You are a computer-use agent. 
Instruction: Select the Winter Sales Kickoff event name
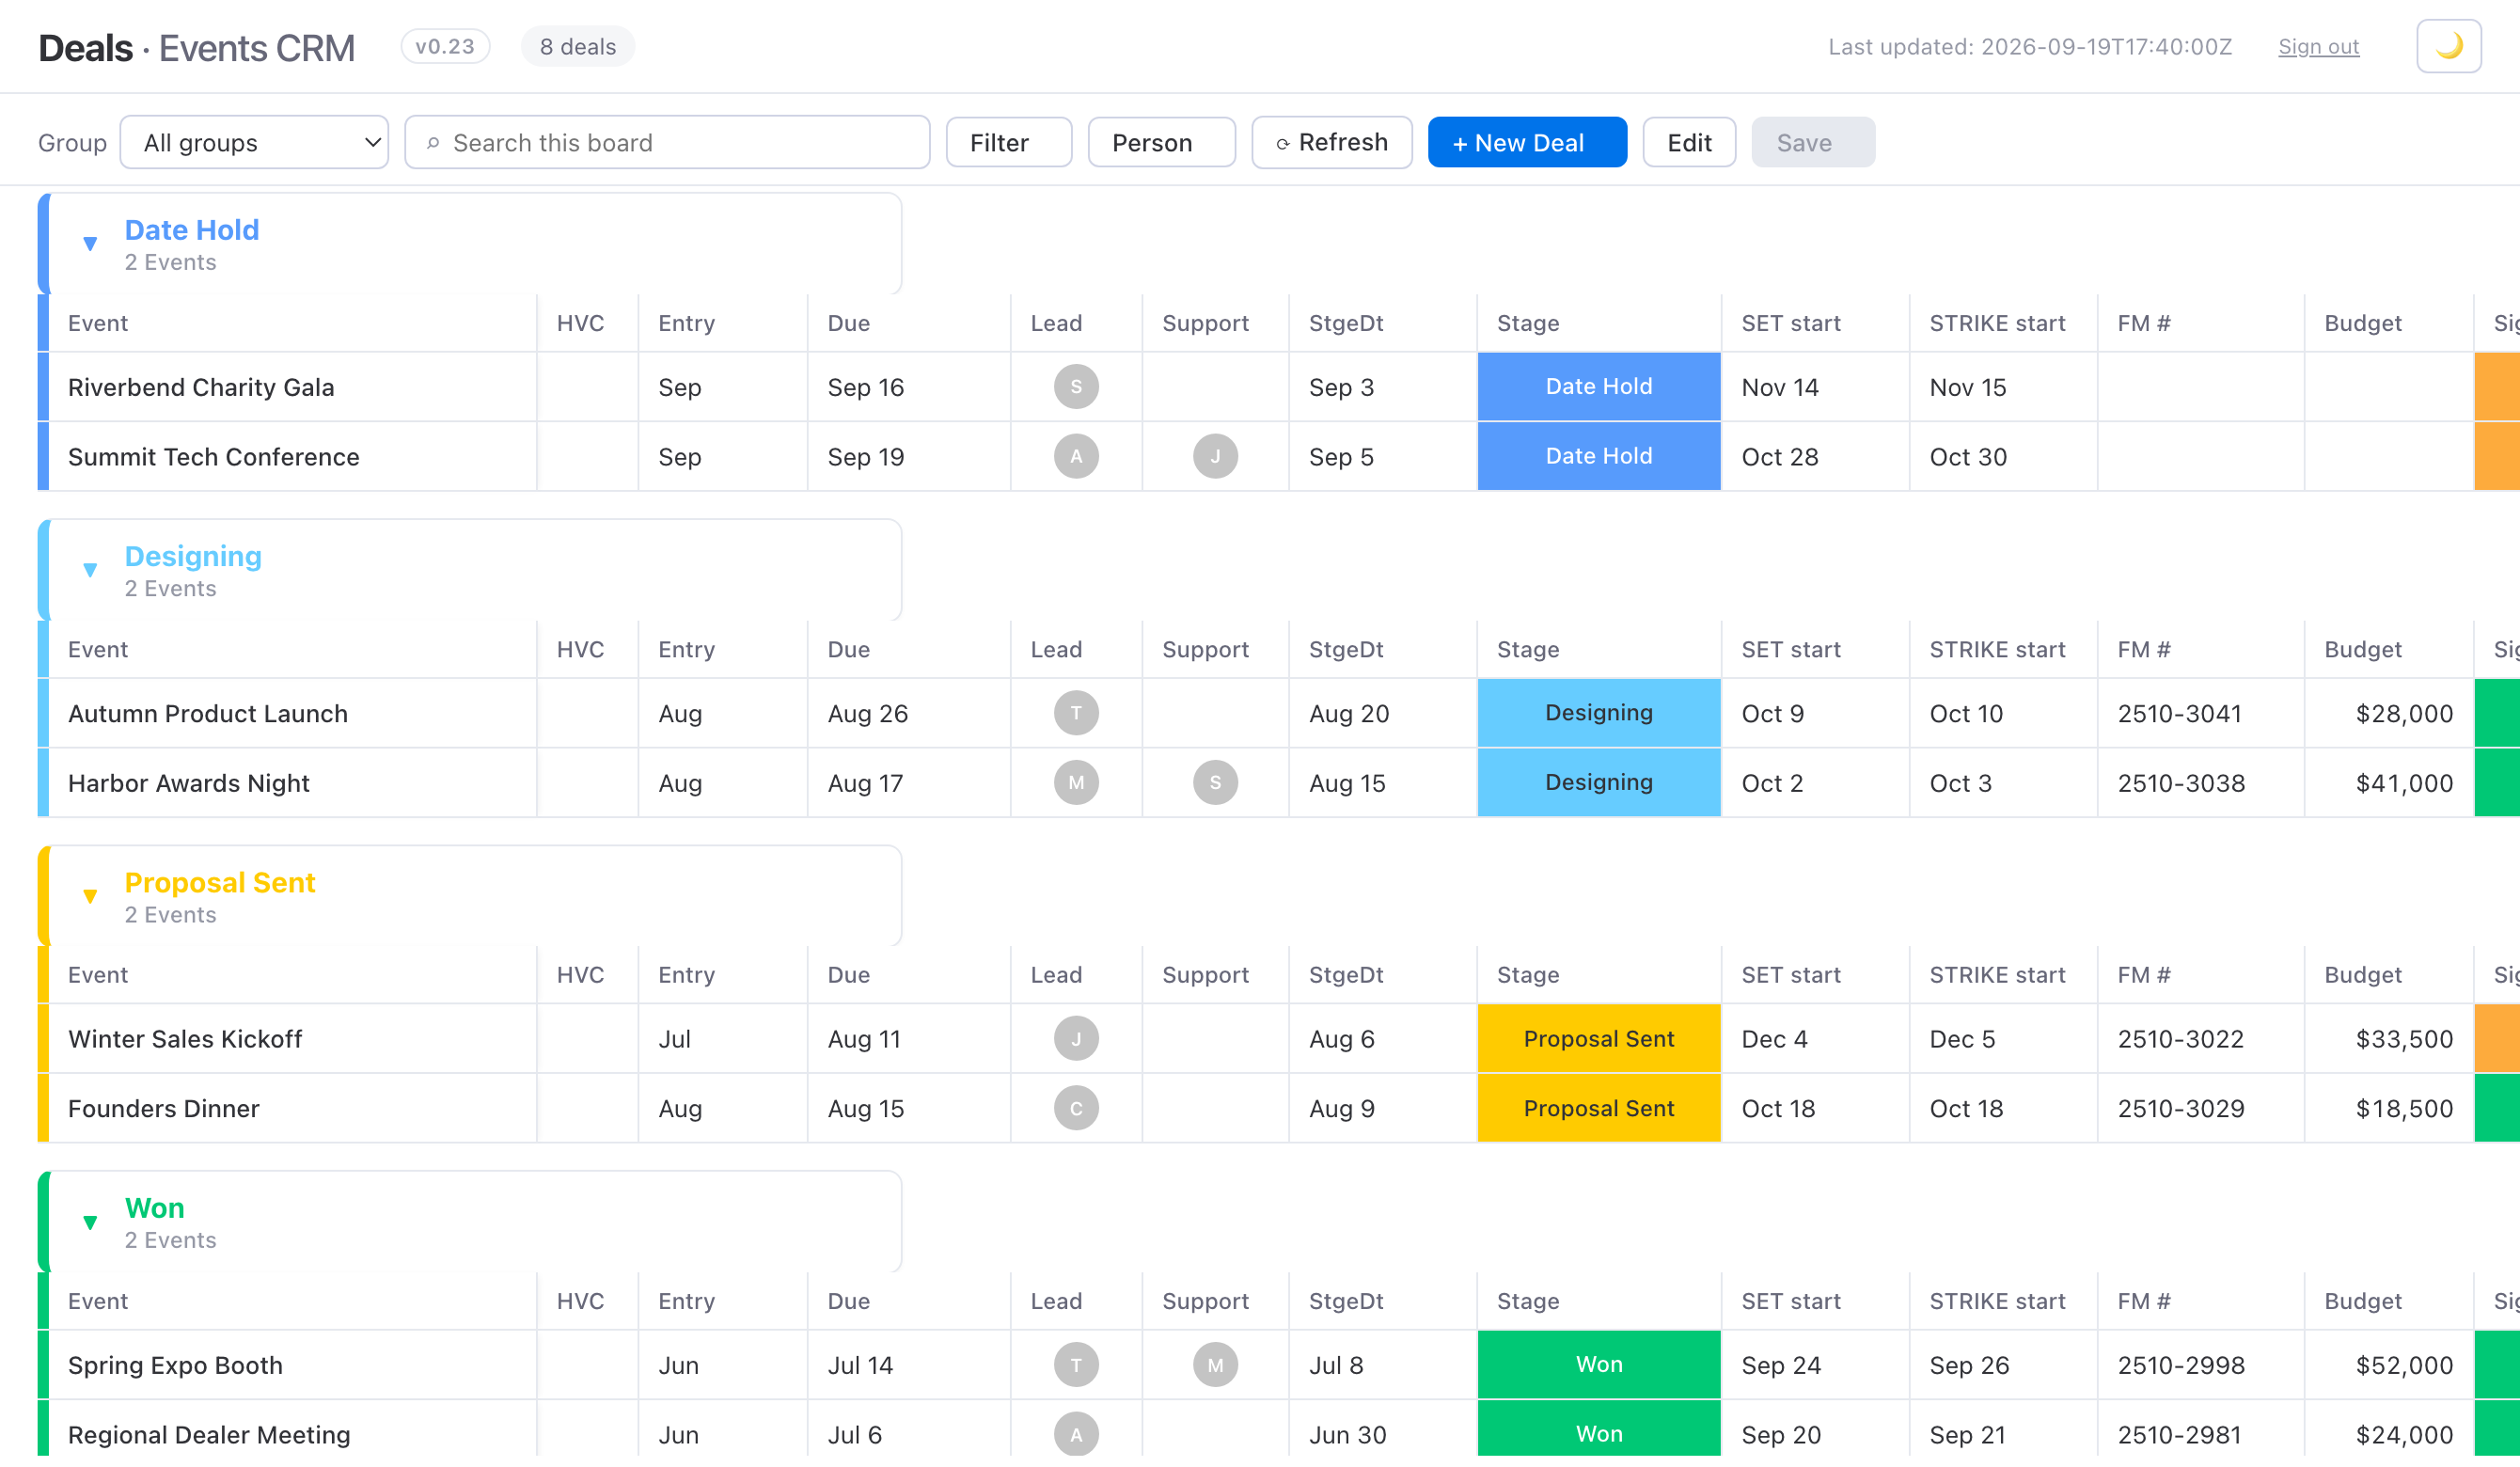[185, 1040]
